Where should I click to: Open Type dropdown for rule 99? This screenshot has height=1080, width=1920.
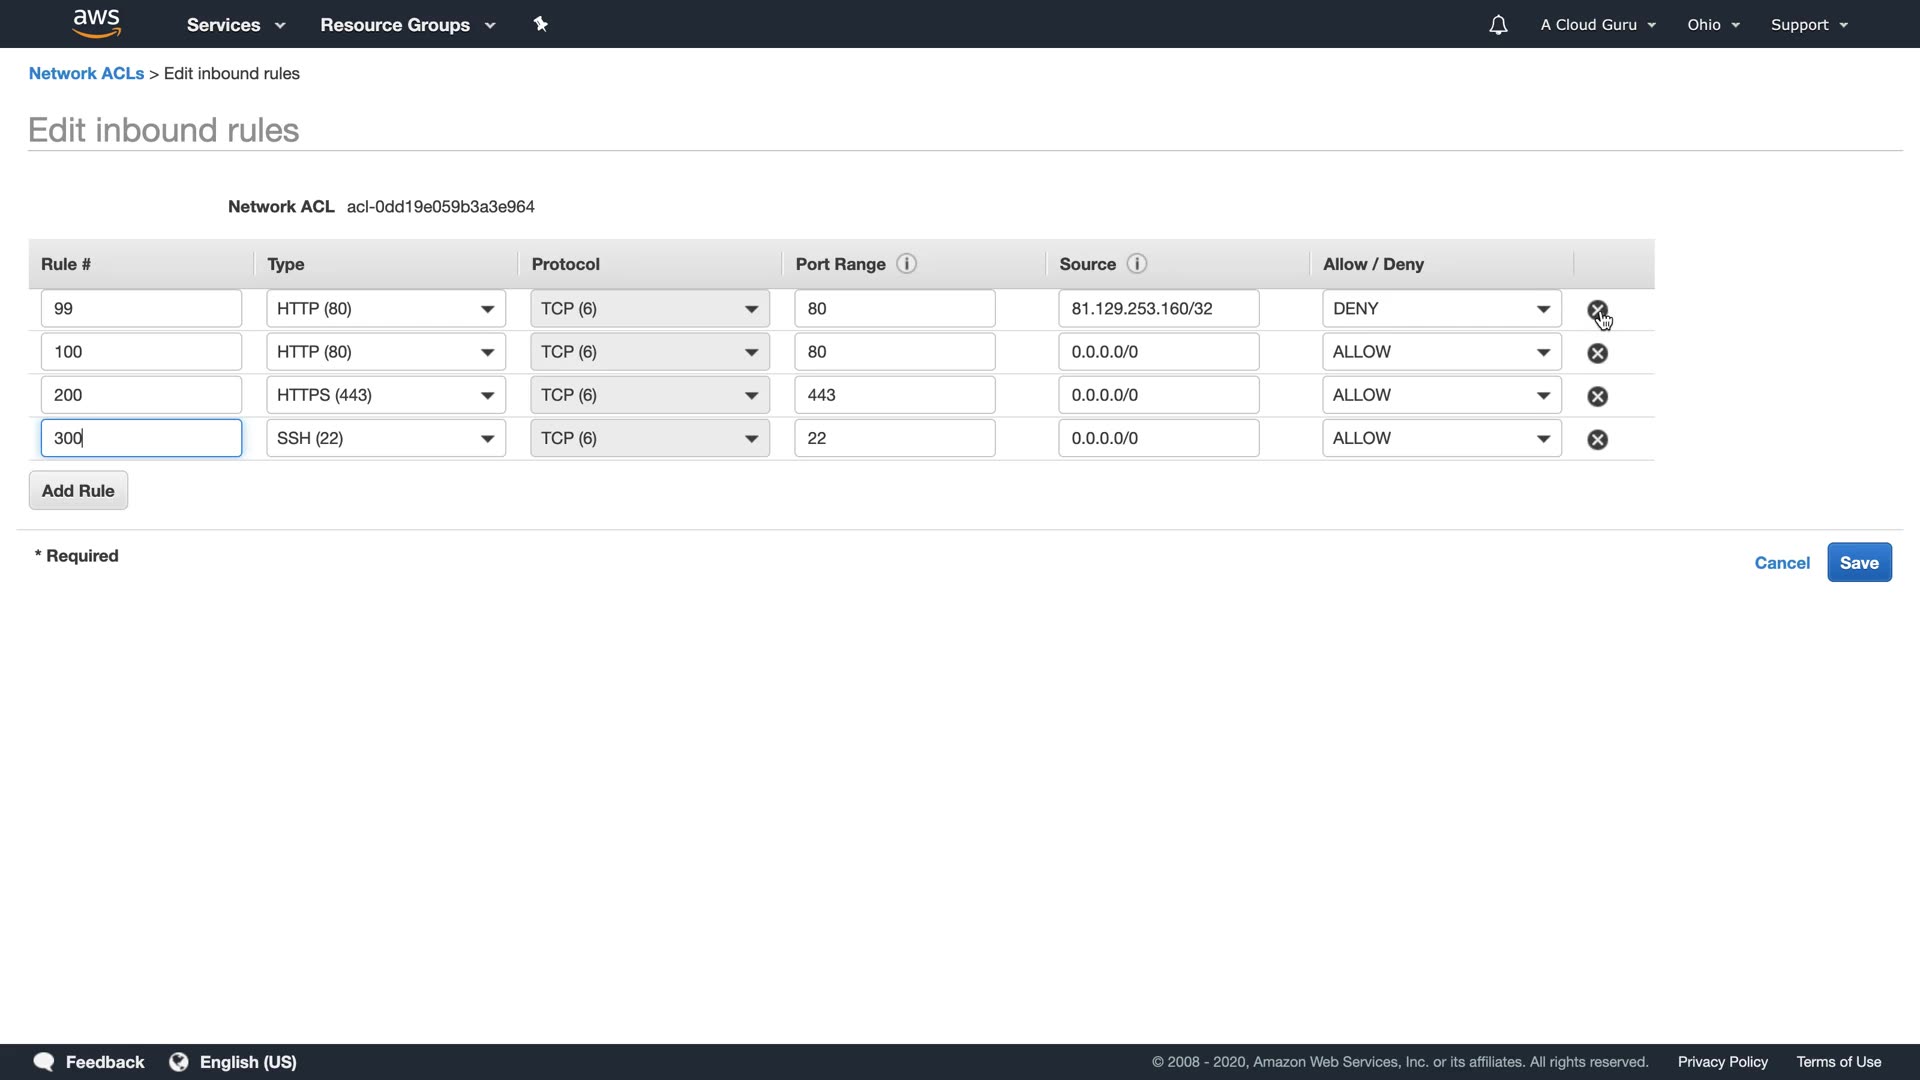tap(385, 309)
